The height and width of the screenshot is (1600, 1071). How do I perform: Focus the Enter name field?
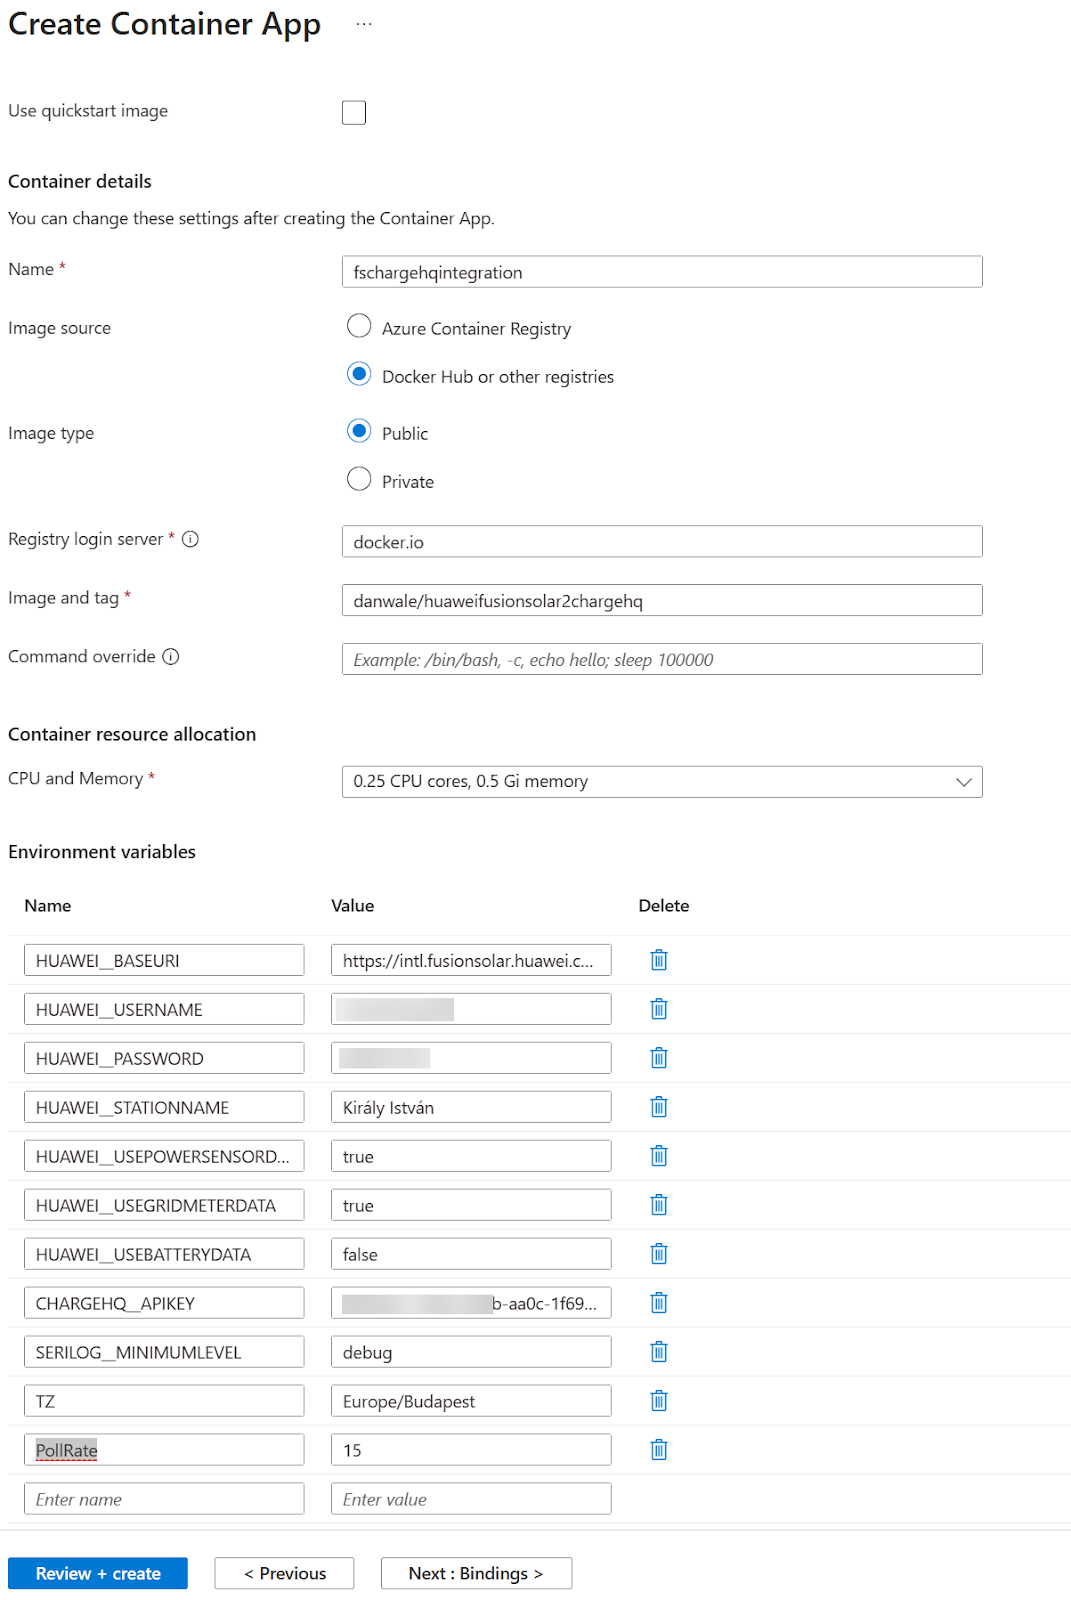[x=164, y=1499]
